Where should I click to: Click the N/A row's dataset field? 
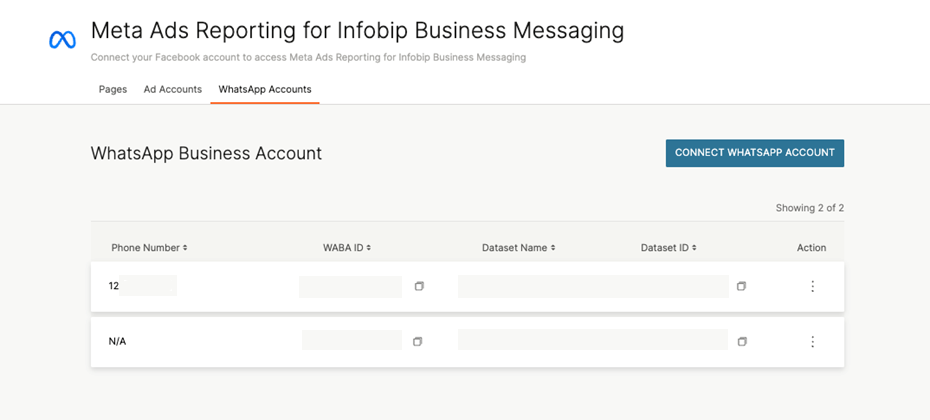[x=592, y=340]
